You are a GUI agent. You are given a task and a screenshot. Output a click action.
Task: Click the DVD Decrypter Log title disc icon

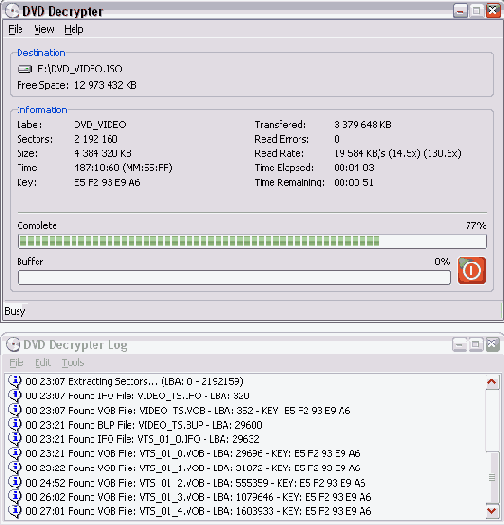[13, 345]
